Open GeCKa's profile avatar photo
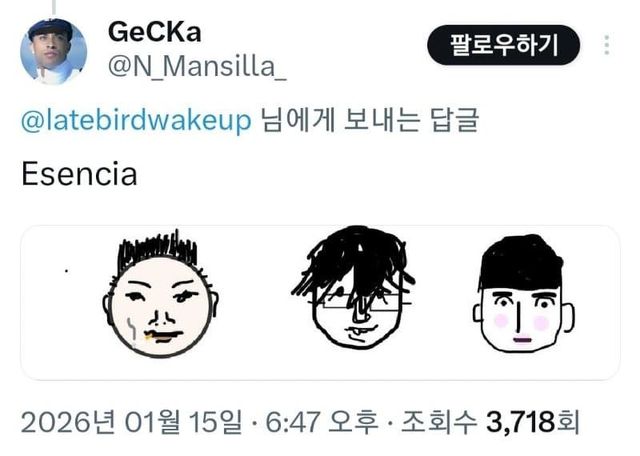Screen dimensions: 640x456 (x=53, y=51)
